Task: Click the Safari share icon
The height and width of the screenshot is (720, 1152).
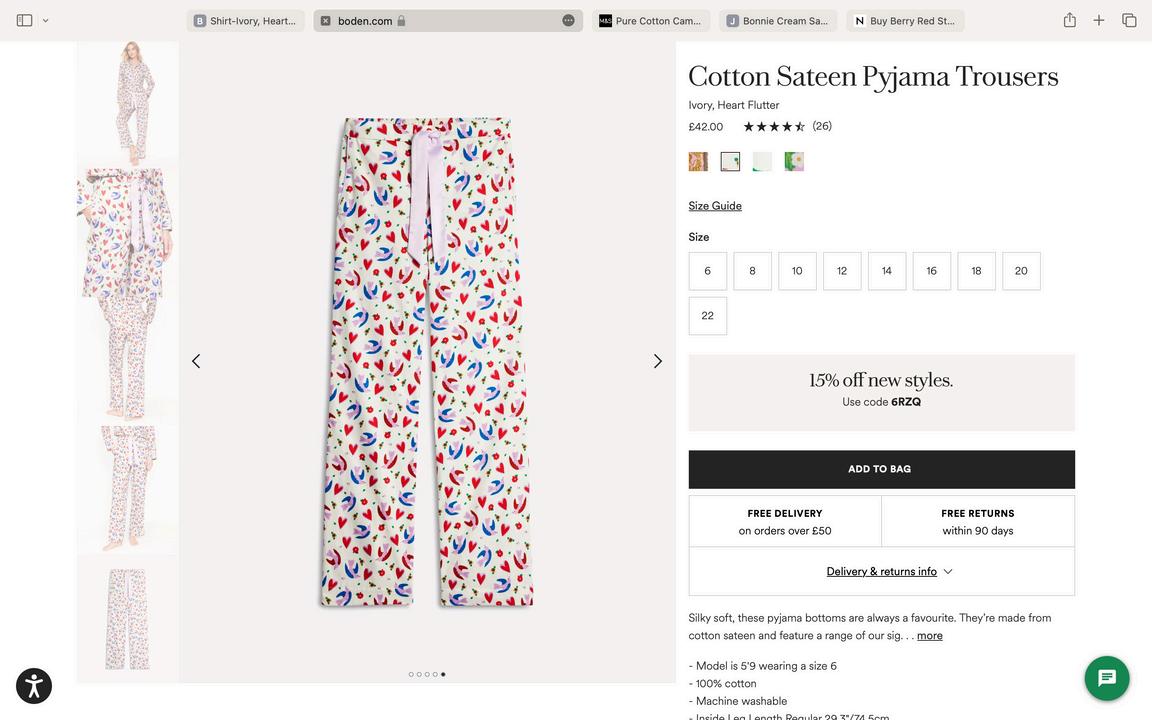Action: point(1069,20)
